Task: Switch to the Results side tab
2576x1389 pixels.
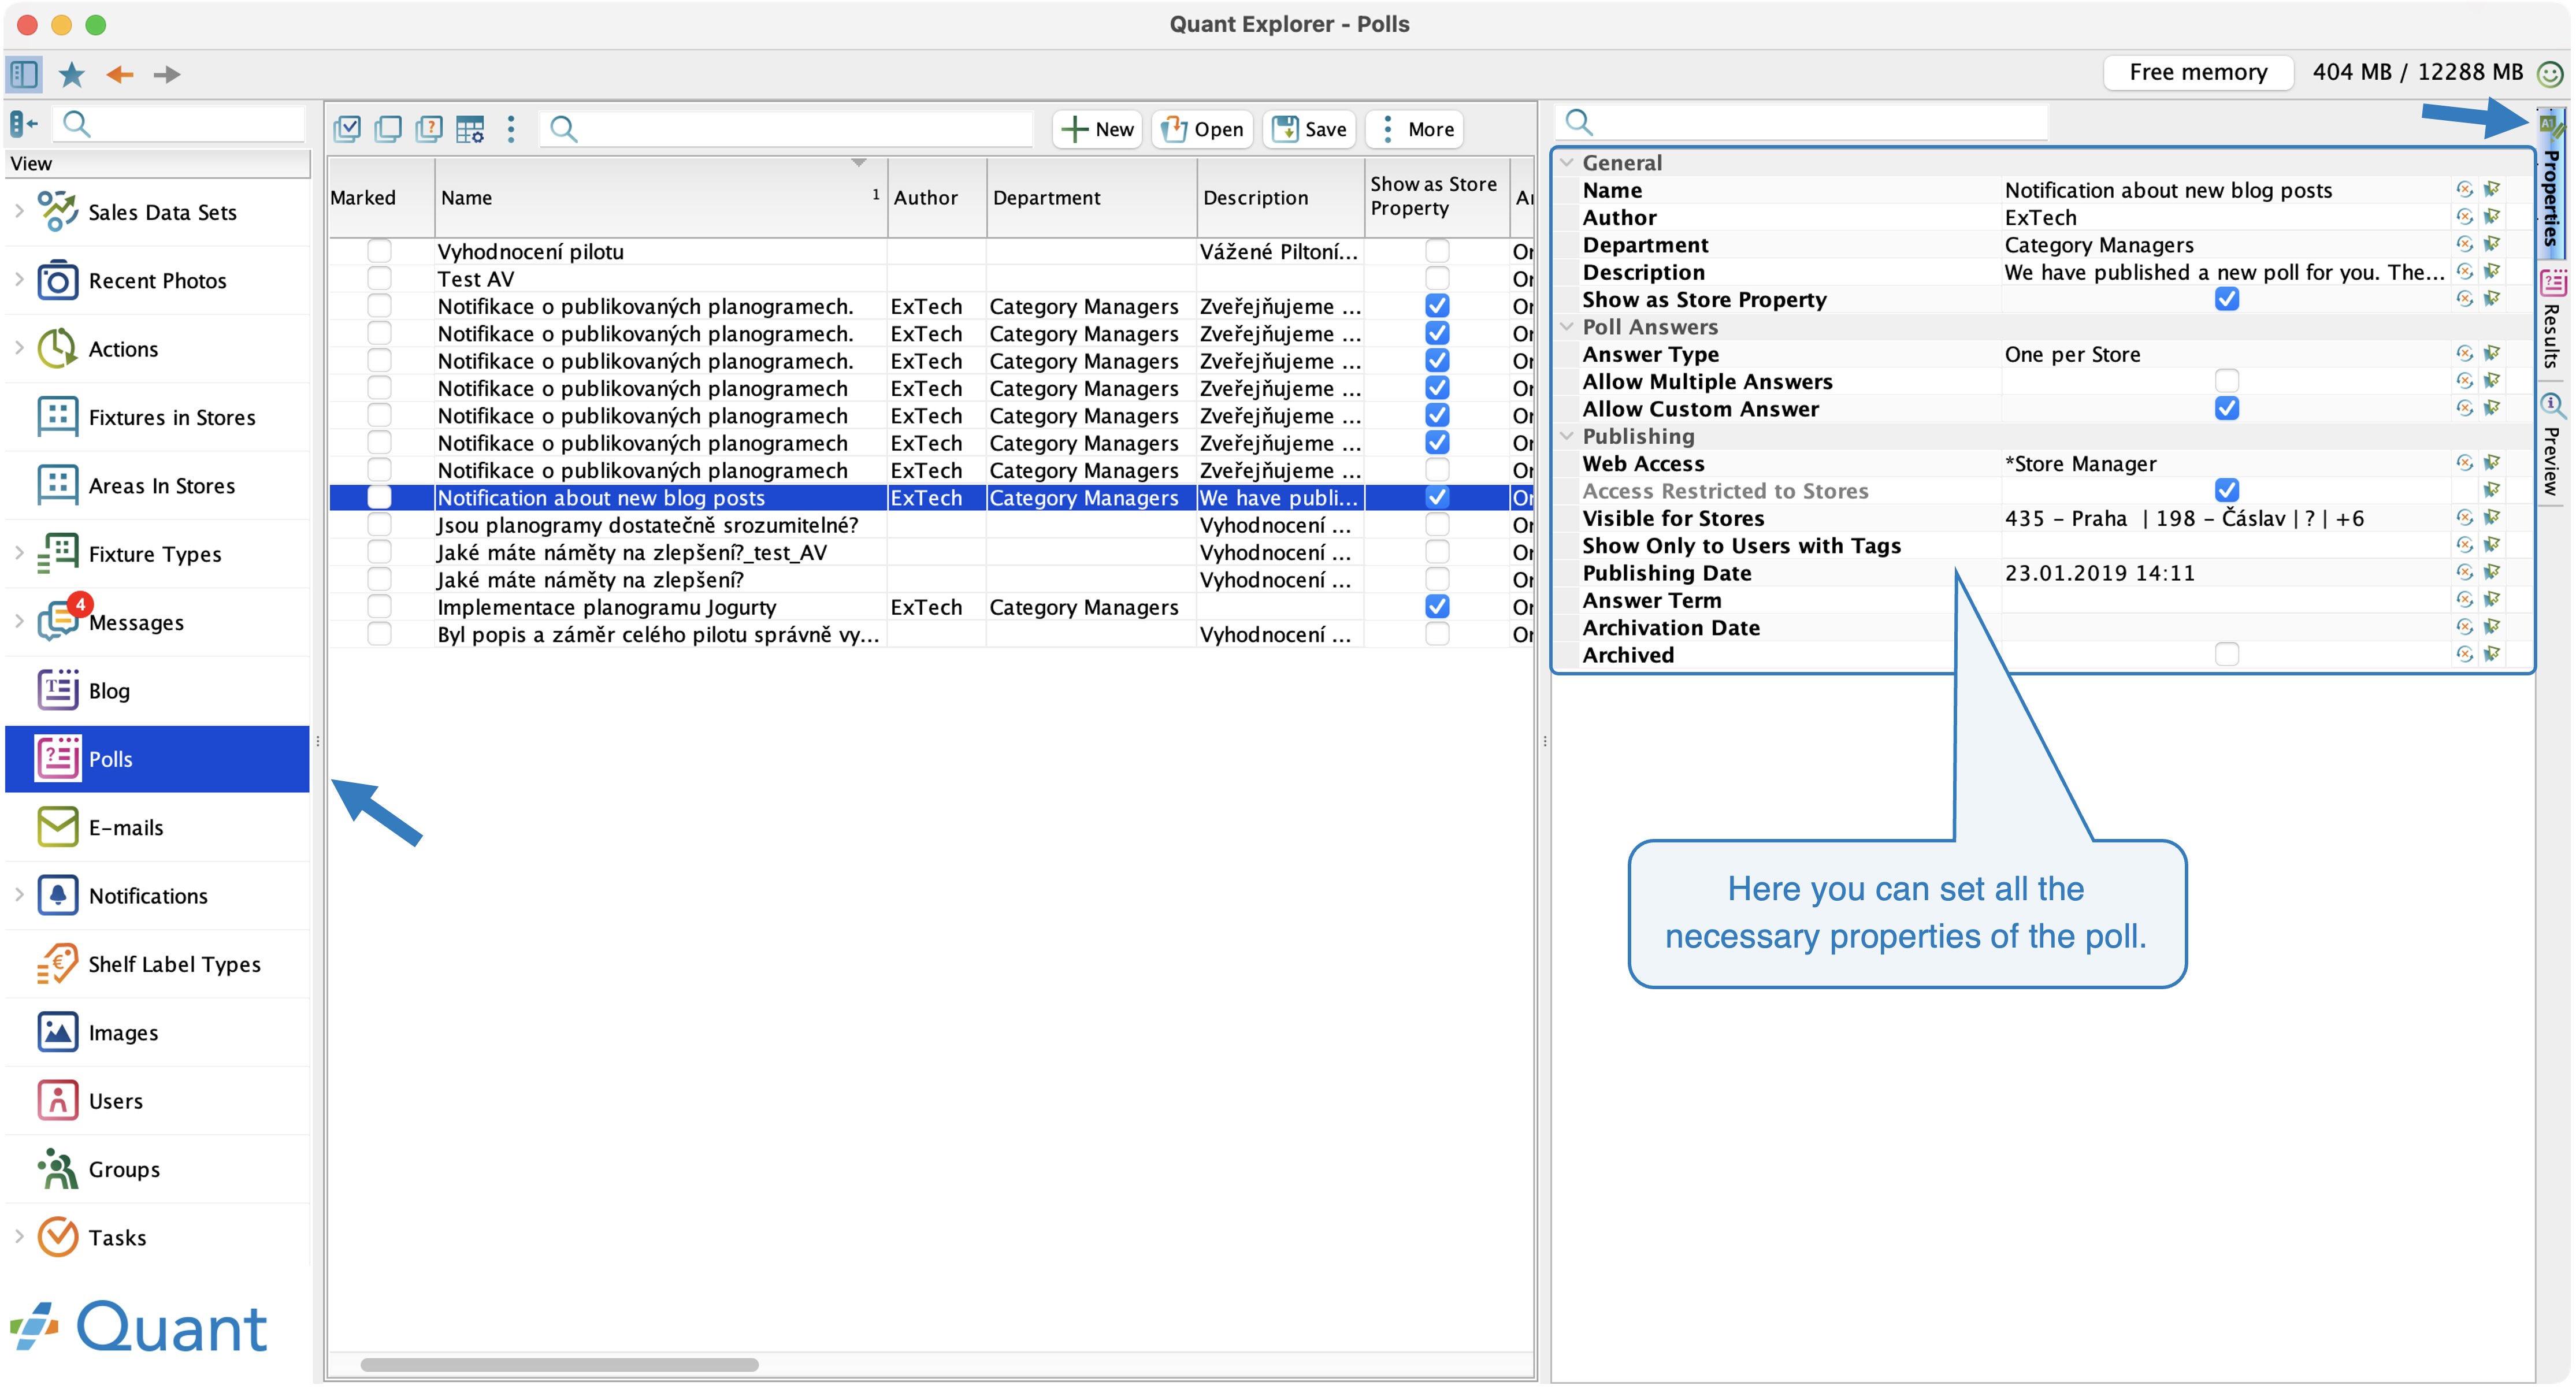Action: [x=2552, y=320]
